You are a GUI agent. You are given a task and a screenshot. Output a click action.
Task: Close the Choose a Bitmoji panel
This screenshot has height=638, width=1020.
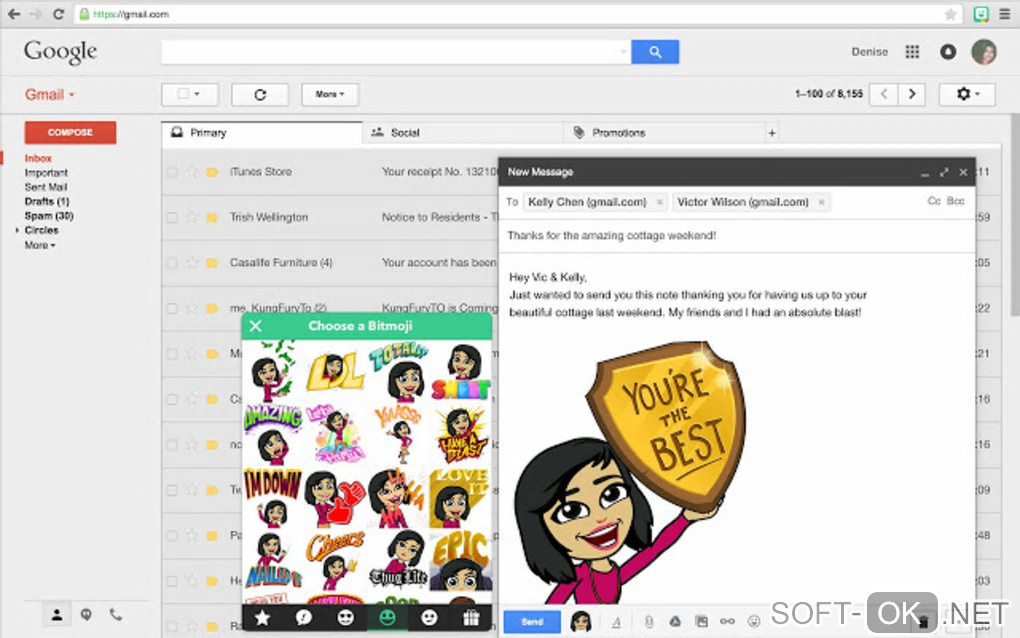(256, 326)
